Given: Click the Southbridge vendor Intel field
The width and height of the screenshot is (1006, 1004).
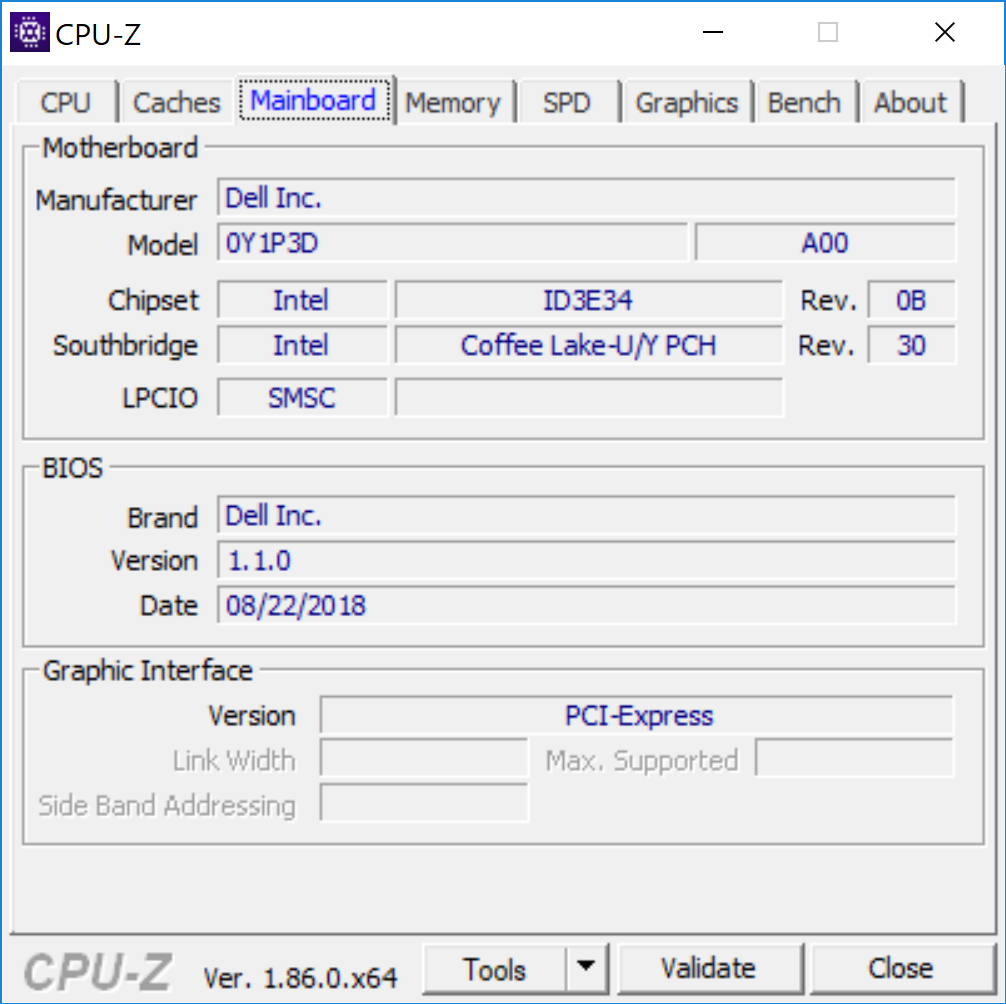Looking at the screenshot, I should [x=302, y=345].
